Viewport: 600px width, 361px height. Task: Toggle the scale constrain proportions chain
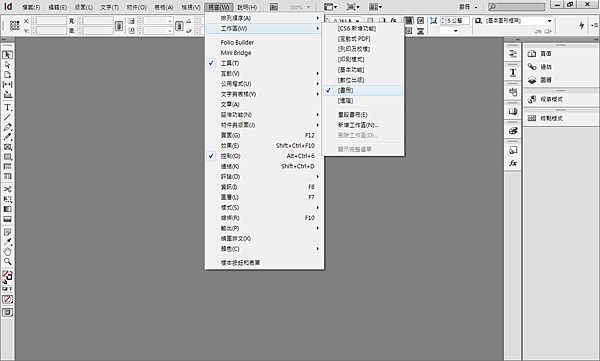(x=179, y=26)
